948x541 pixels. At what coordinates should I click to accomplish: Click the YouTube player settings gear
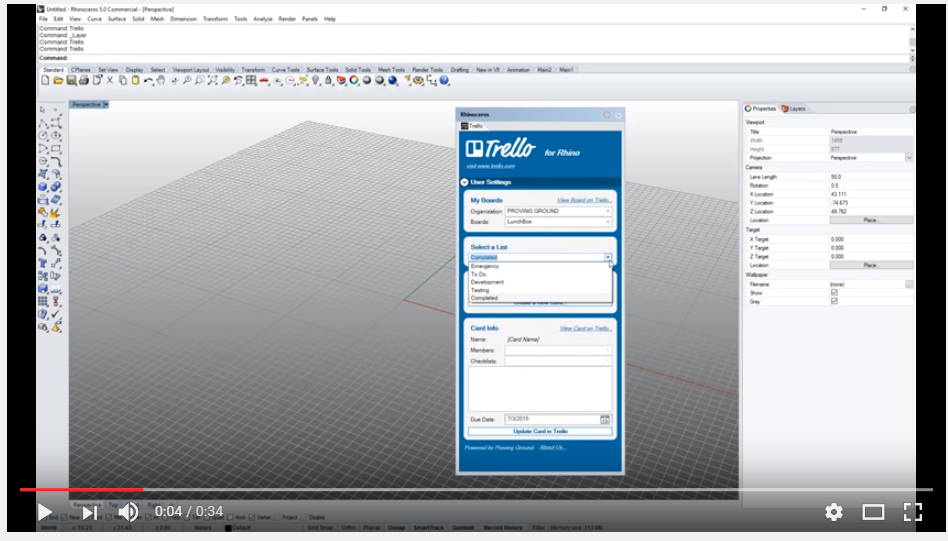tap(834, 512)
